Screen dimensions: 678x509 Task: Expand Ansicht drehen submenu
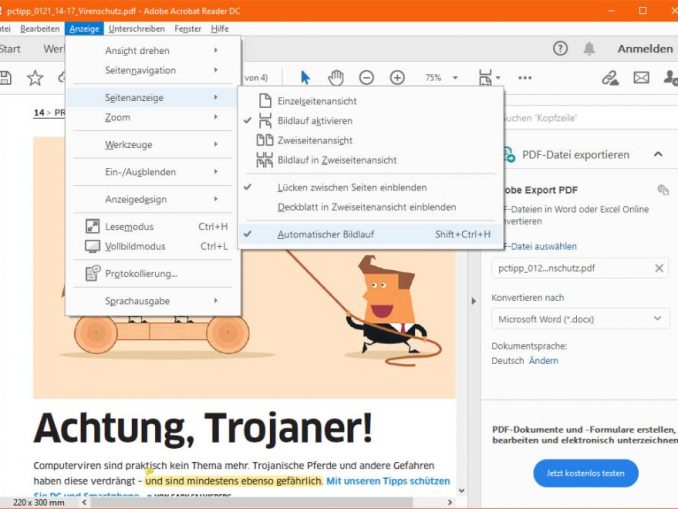point(153,51)
